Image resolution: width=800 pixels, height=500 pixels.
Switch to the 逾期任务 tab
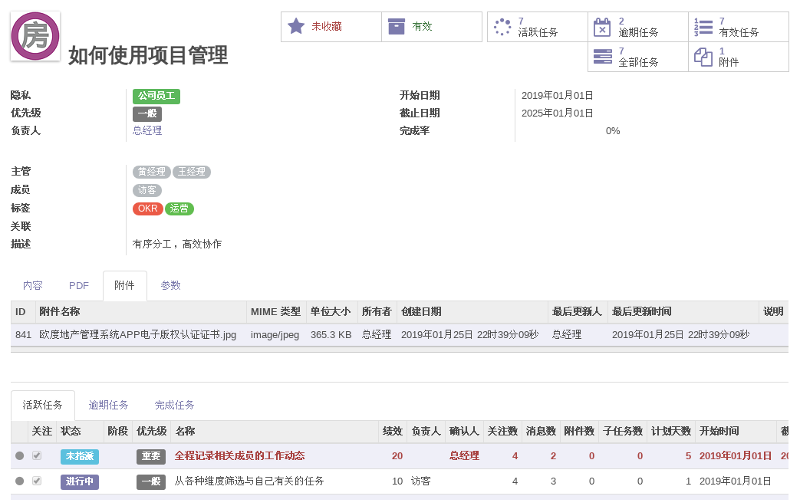click(108, 405)
